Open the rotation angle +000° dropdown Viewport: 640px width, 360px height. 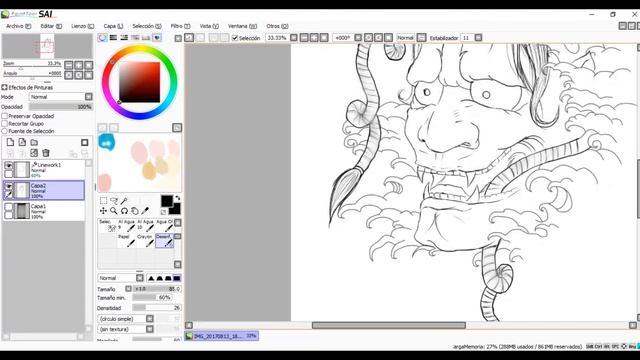click(358, 38)
